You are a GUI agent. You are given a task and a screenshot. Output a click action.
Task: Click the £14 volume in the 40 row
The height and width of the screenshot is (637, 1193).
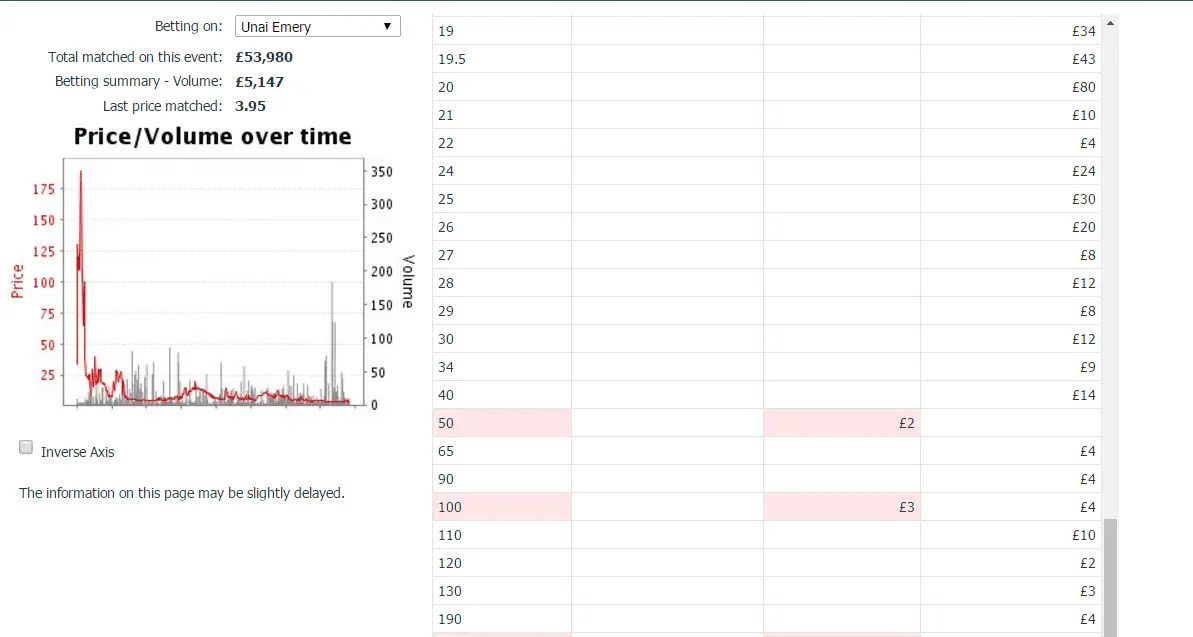pyautogui.click(x=1083, y=395)
